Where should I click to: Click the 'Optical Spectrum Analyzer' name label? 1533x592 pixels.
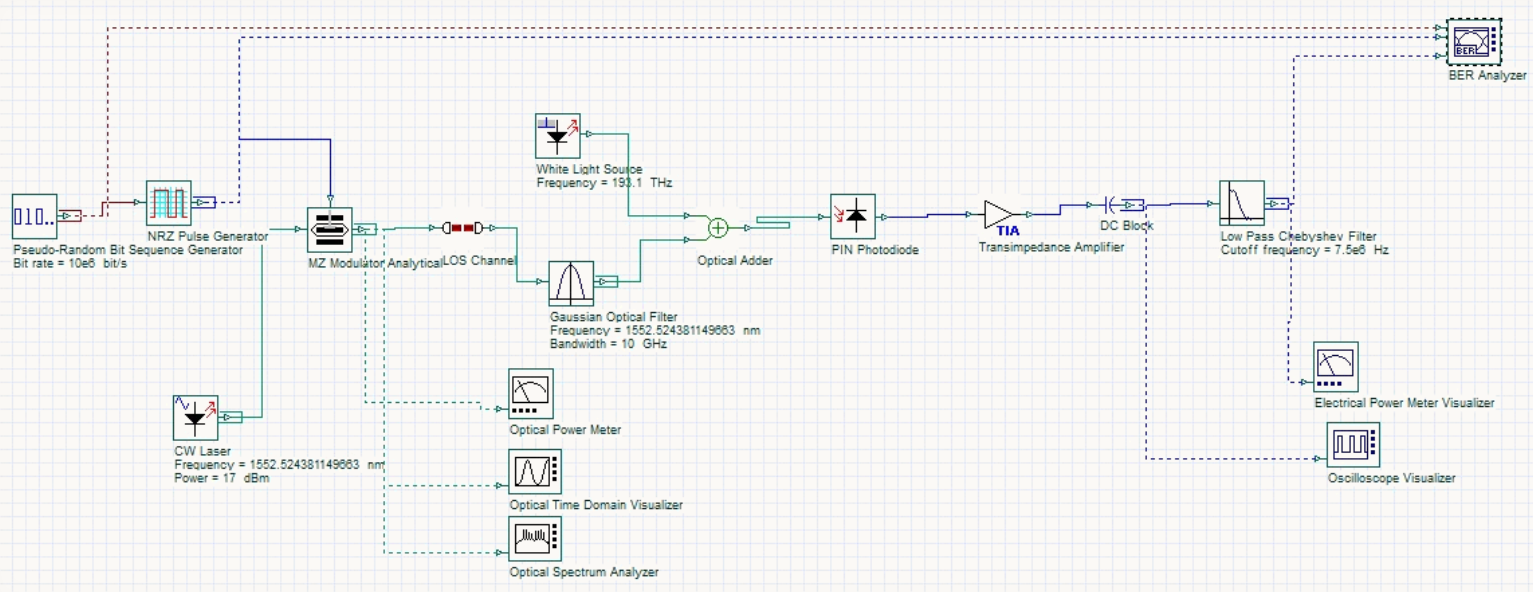coord(584,572)
